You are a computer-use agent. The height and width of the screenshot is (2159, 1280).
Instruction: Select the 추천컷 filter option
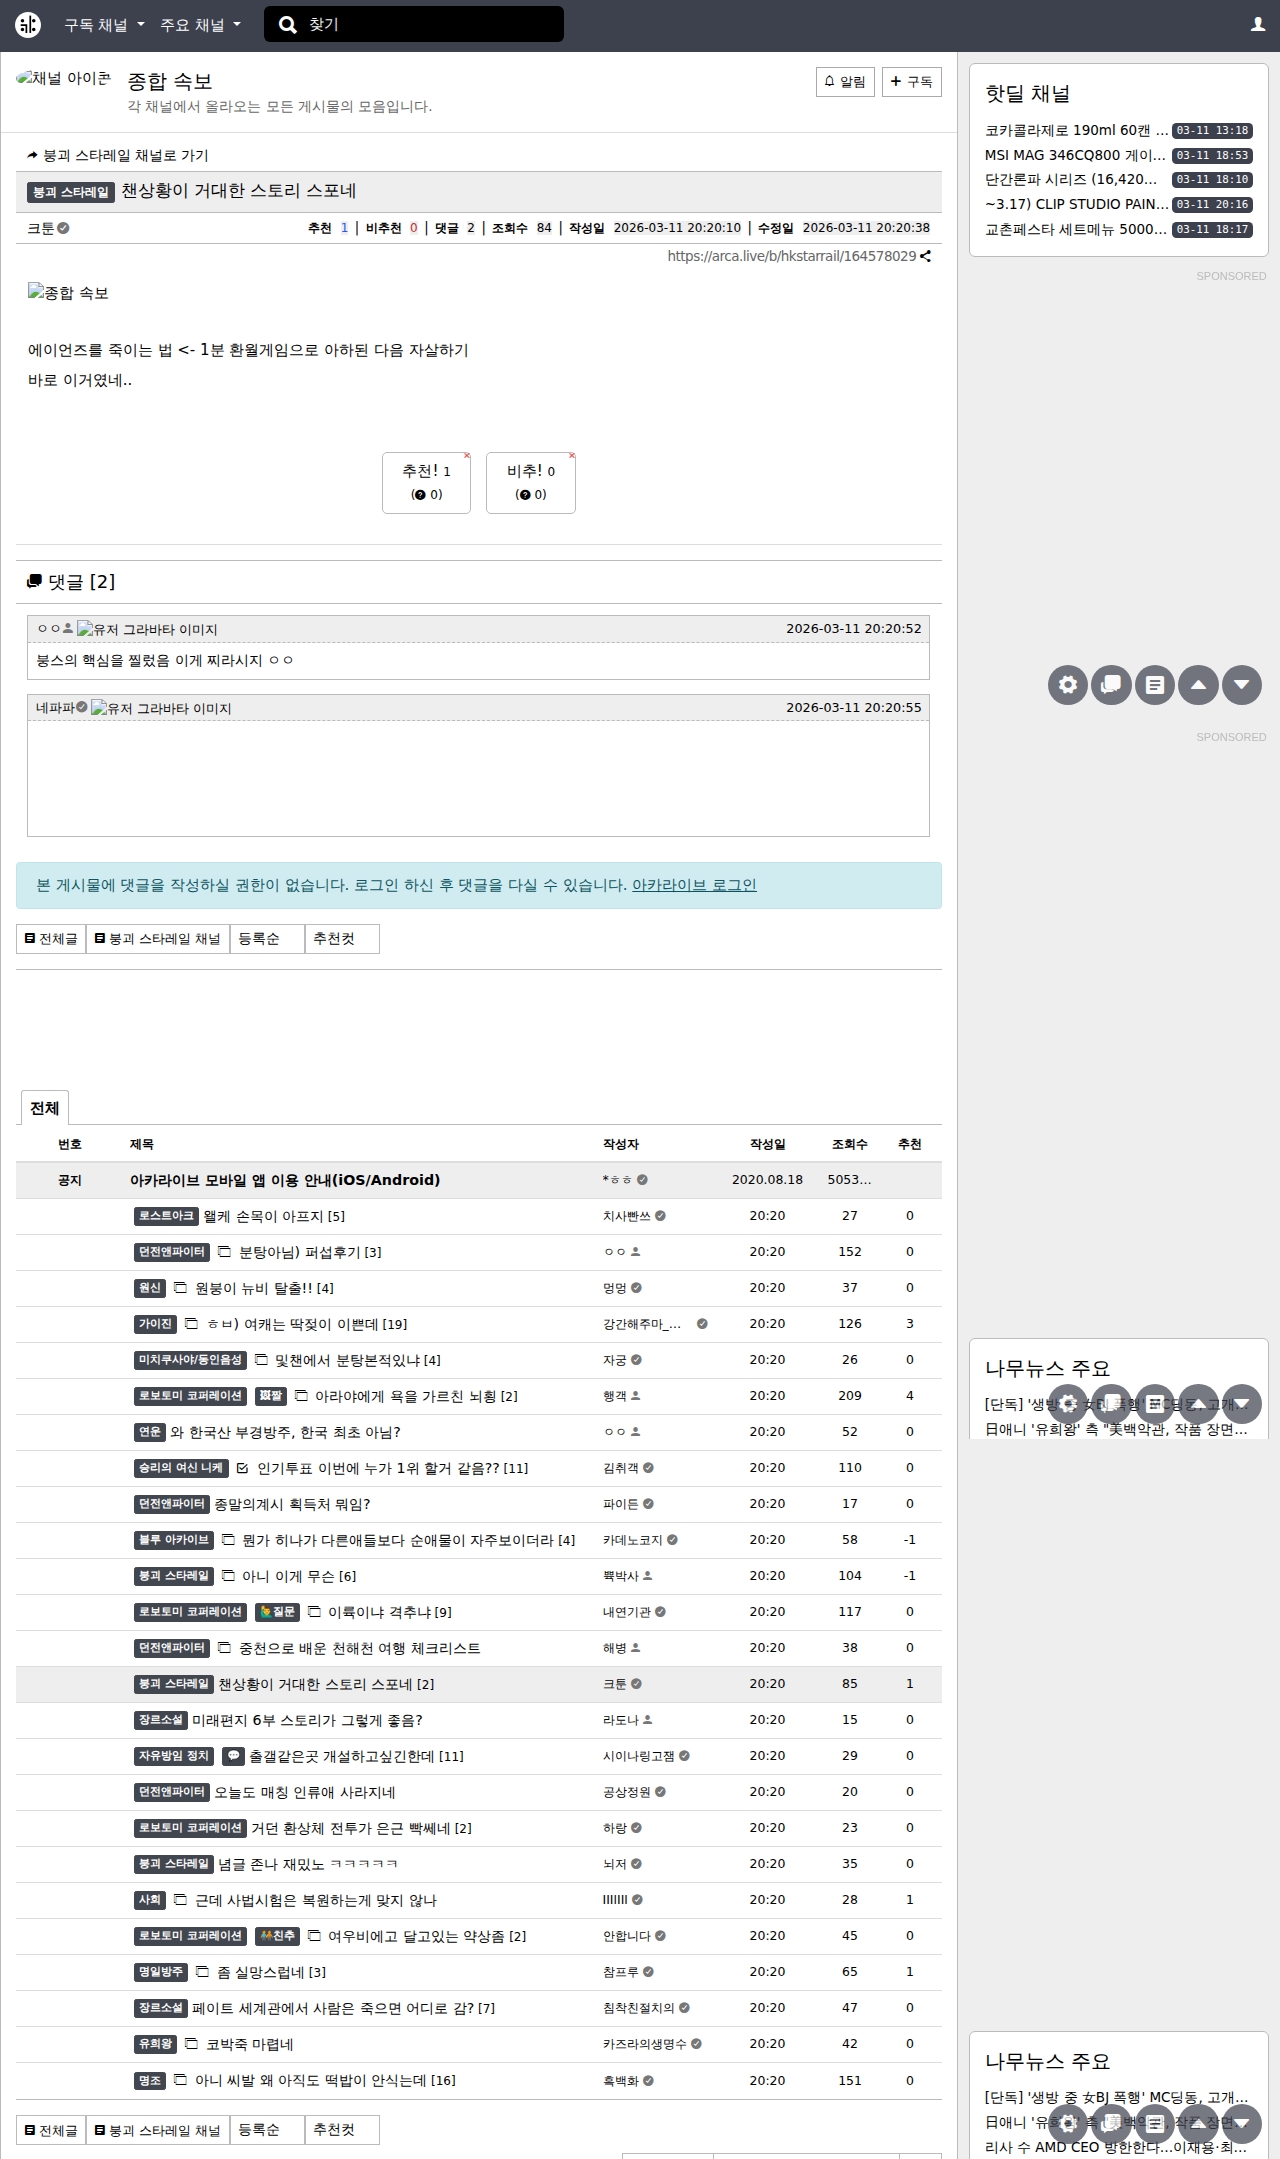coord(341,939)
